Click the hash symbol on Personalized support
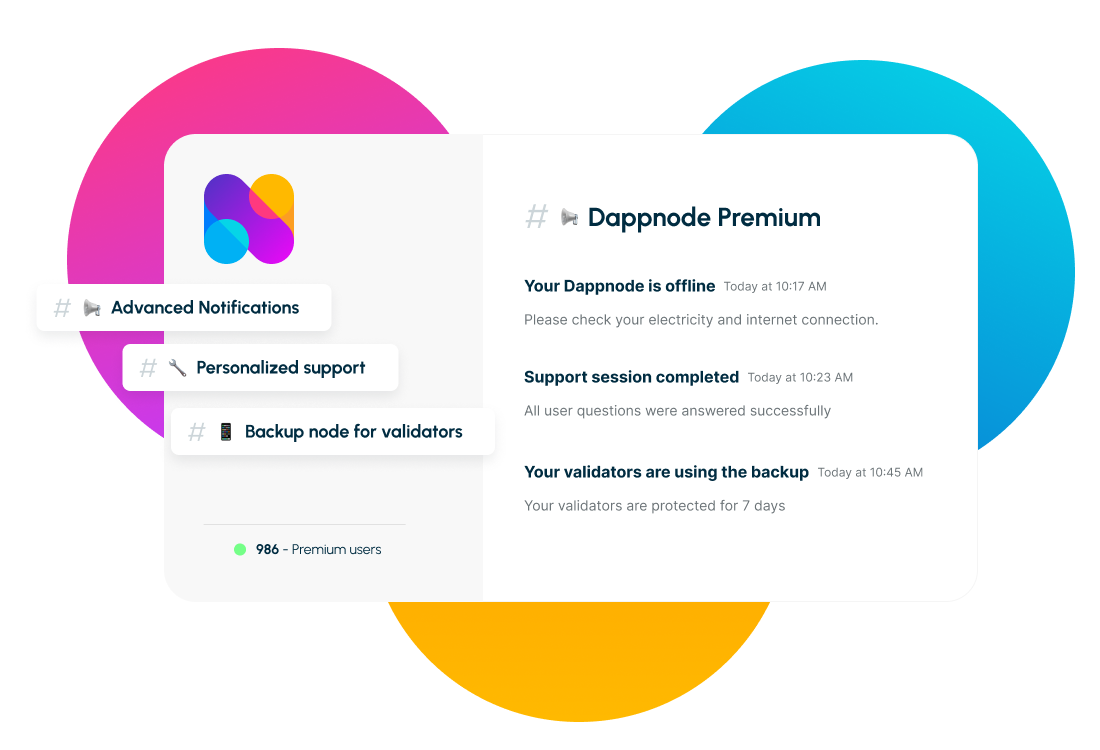 pos(148,368)
